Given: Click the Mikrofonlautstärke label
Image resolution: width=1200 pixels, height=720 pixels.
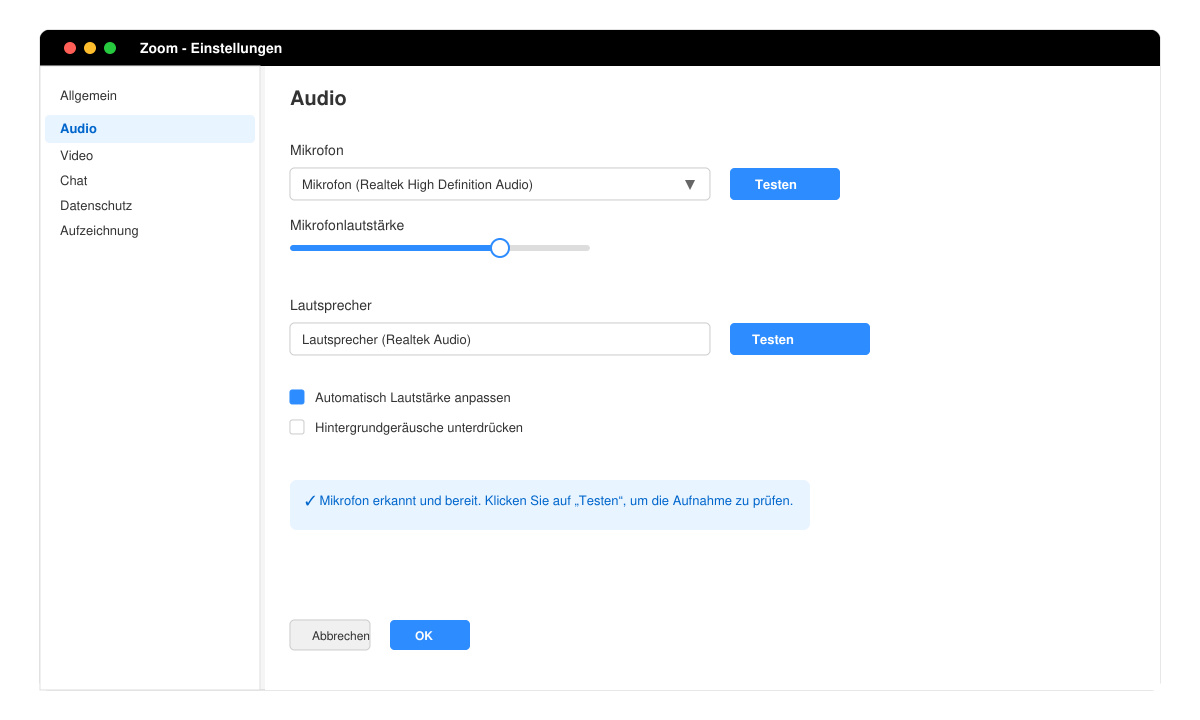Looking at the screenshot, I should click(347, 226).
